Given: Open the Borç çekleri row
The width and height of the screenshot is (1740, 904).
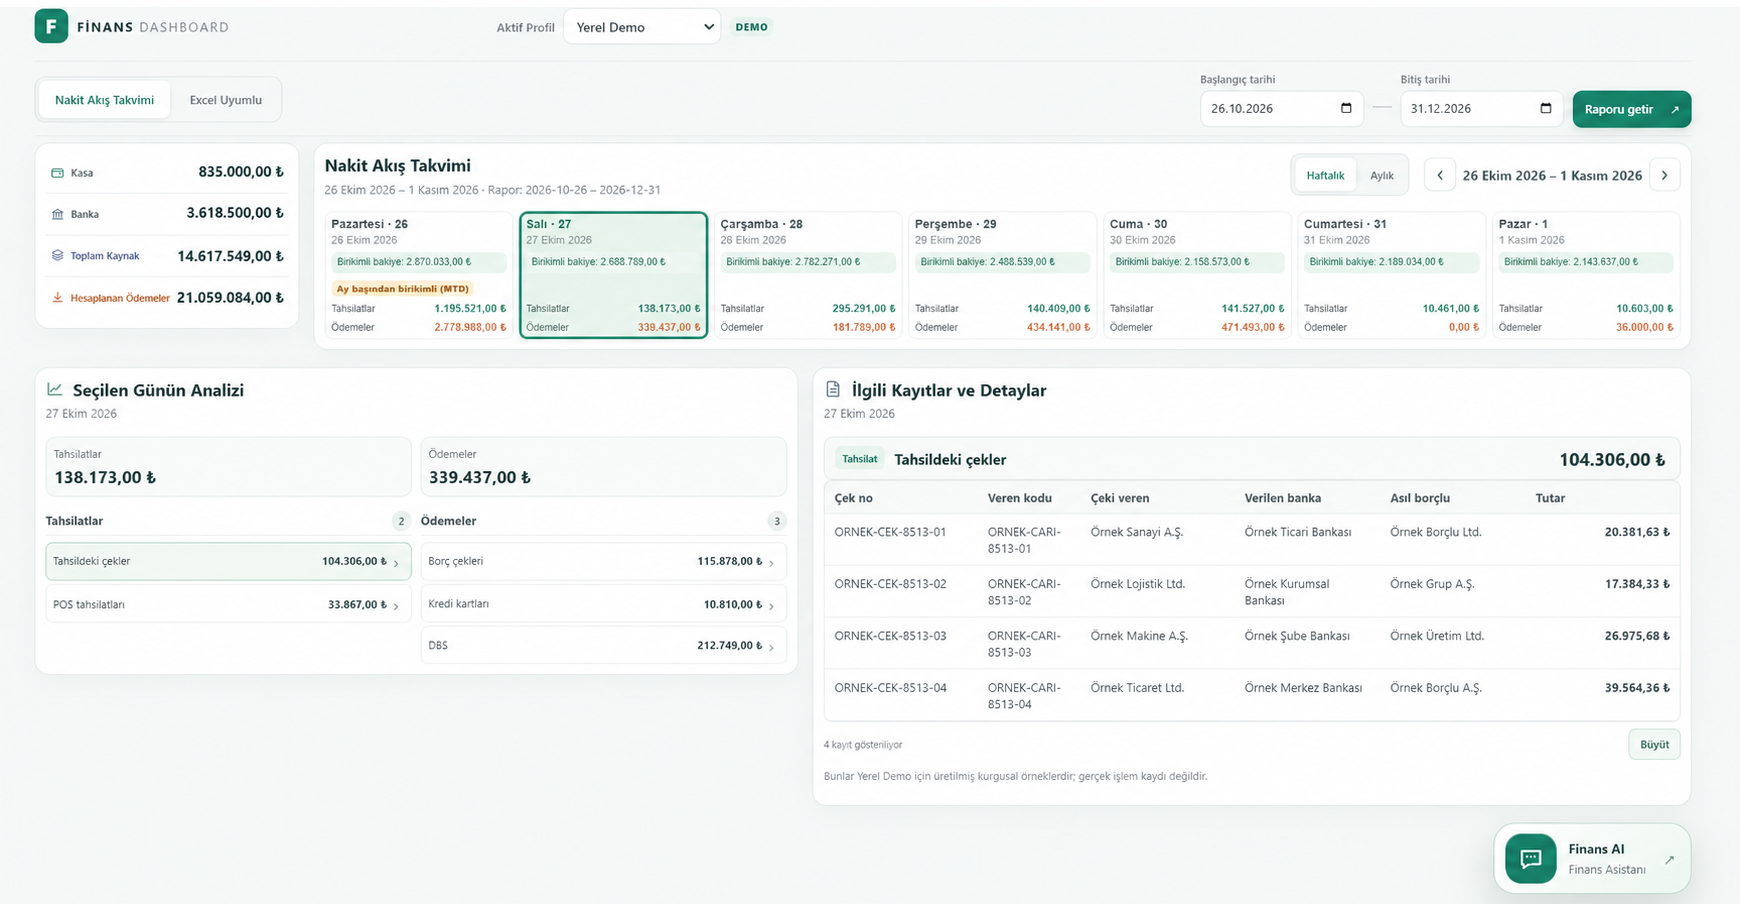Looking at the screenshot, I should 603,561.
